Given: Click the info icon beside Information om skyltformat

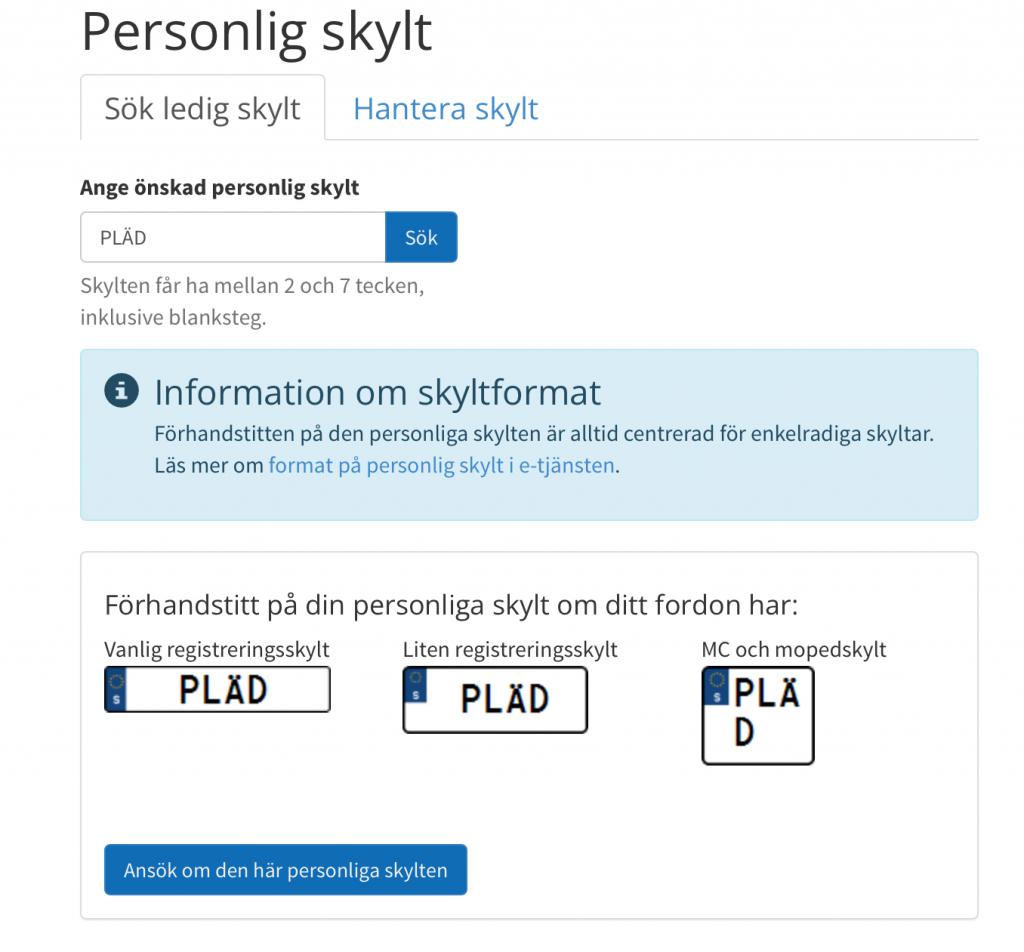Looking at the screenshot, I should tap(121, 390).
